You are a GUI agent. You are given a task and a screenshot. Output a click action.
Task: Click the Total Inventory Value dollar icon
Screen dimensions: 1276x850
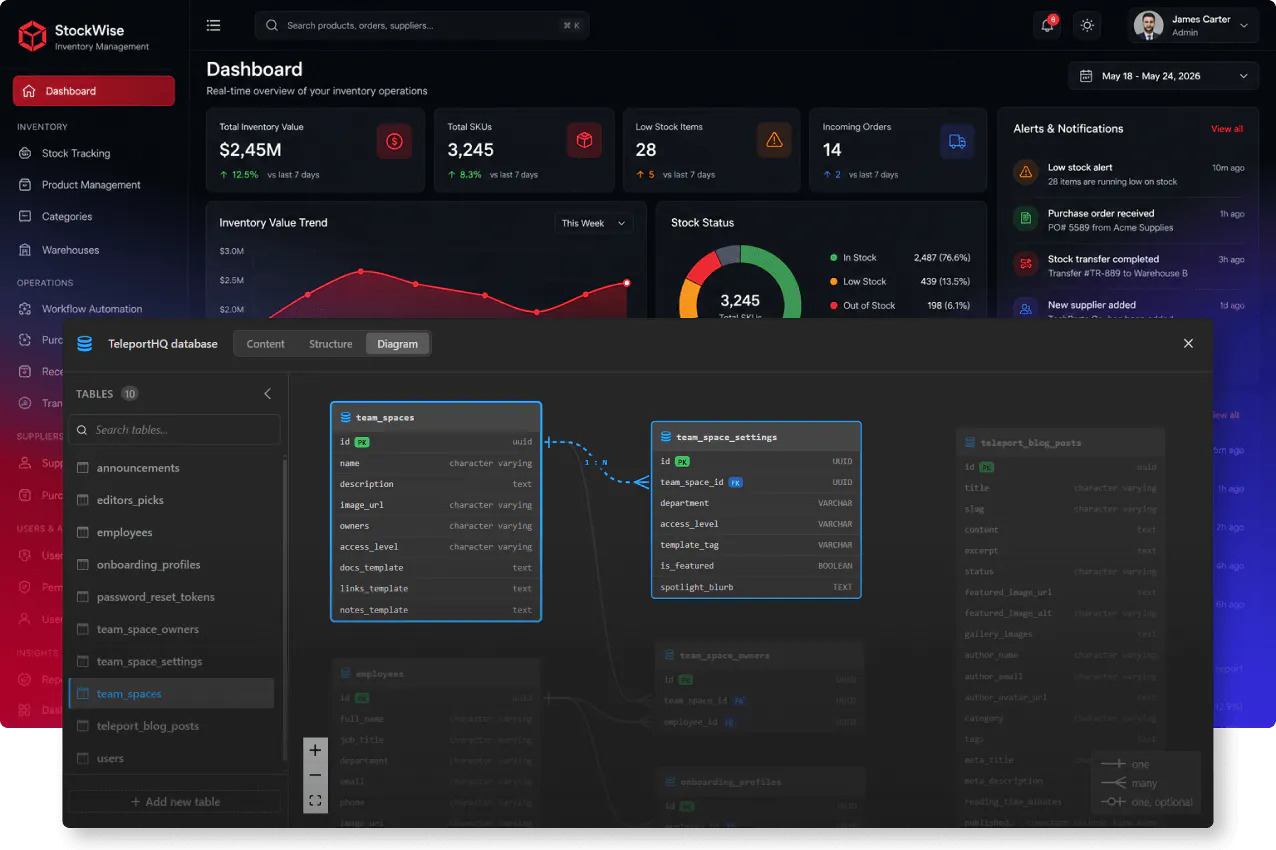(x=394, y=141)
